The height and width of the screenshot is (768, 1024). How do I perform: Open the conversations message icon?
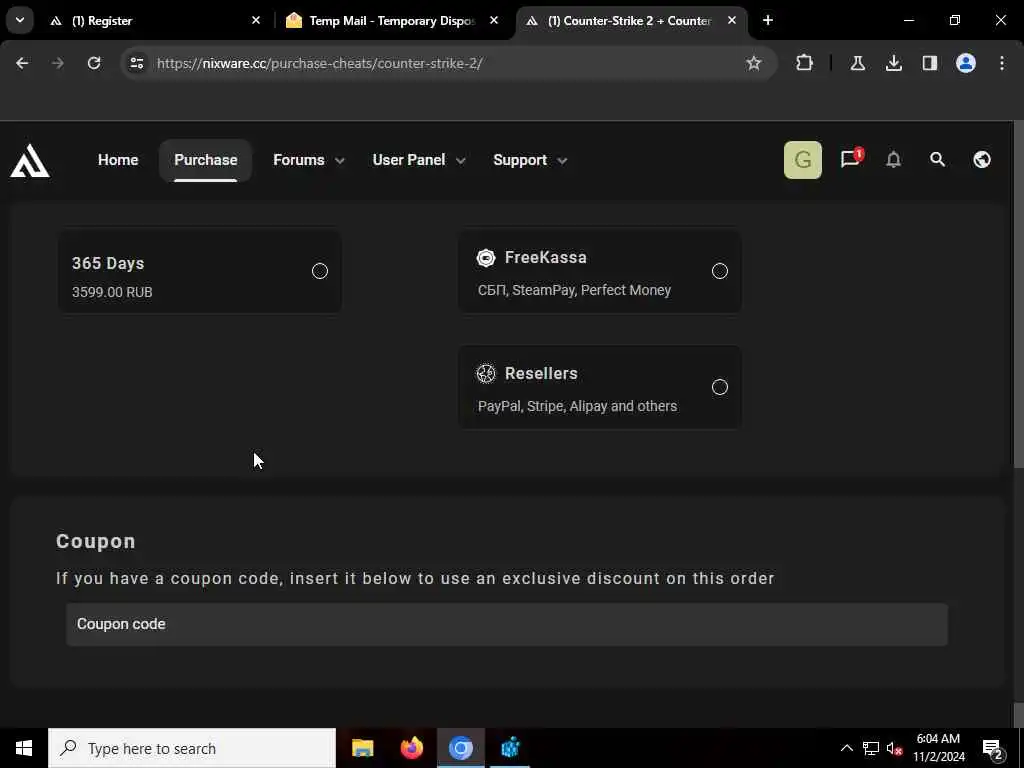click(850, 159)
